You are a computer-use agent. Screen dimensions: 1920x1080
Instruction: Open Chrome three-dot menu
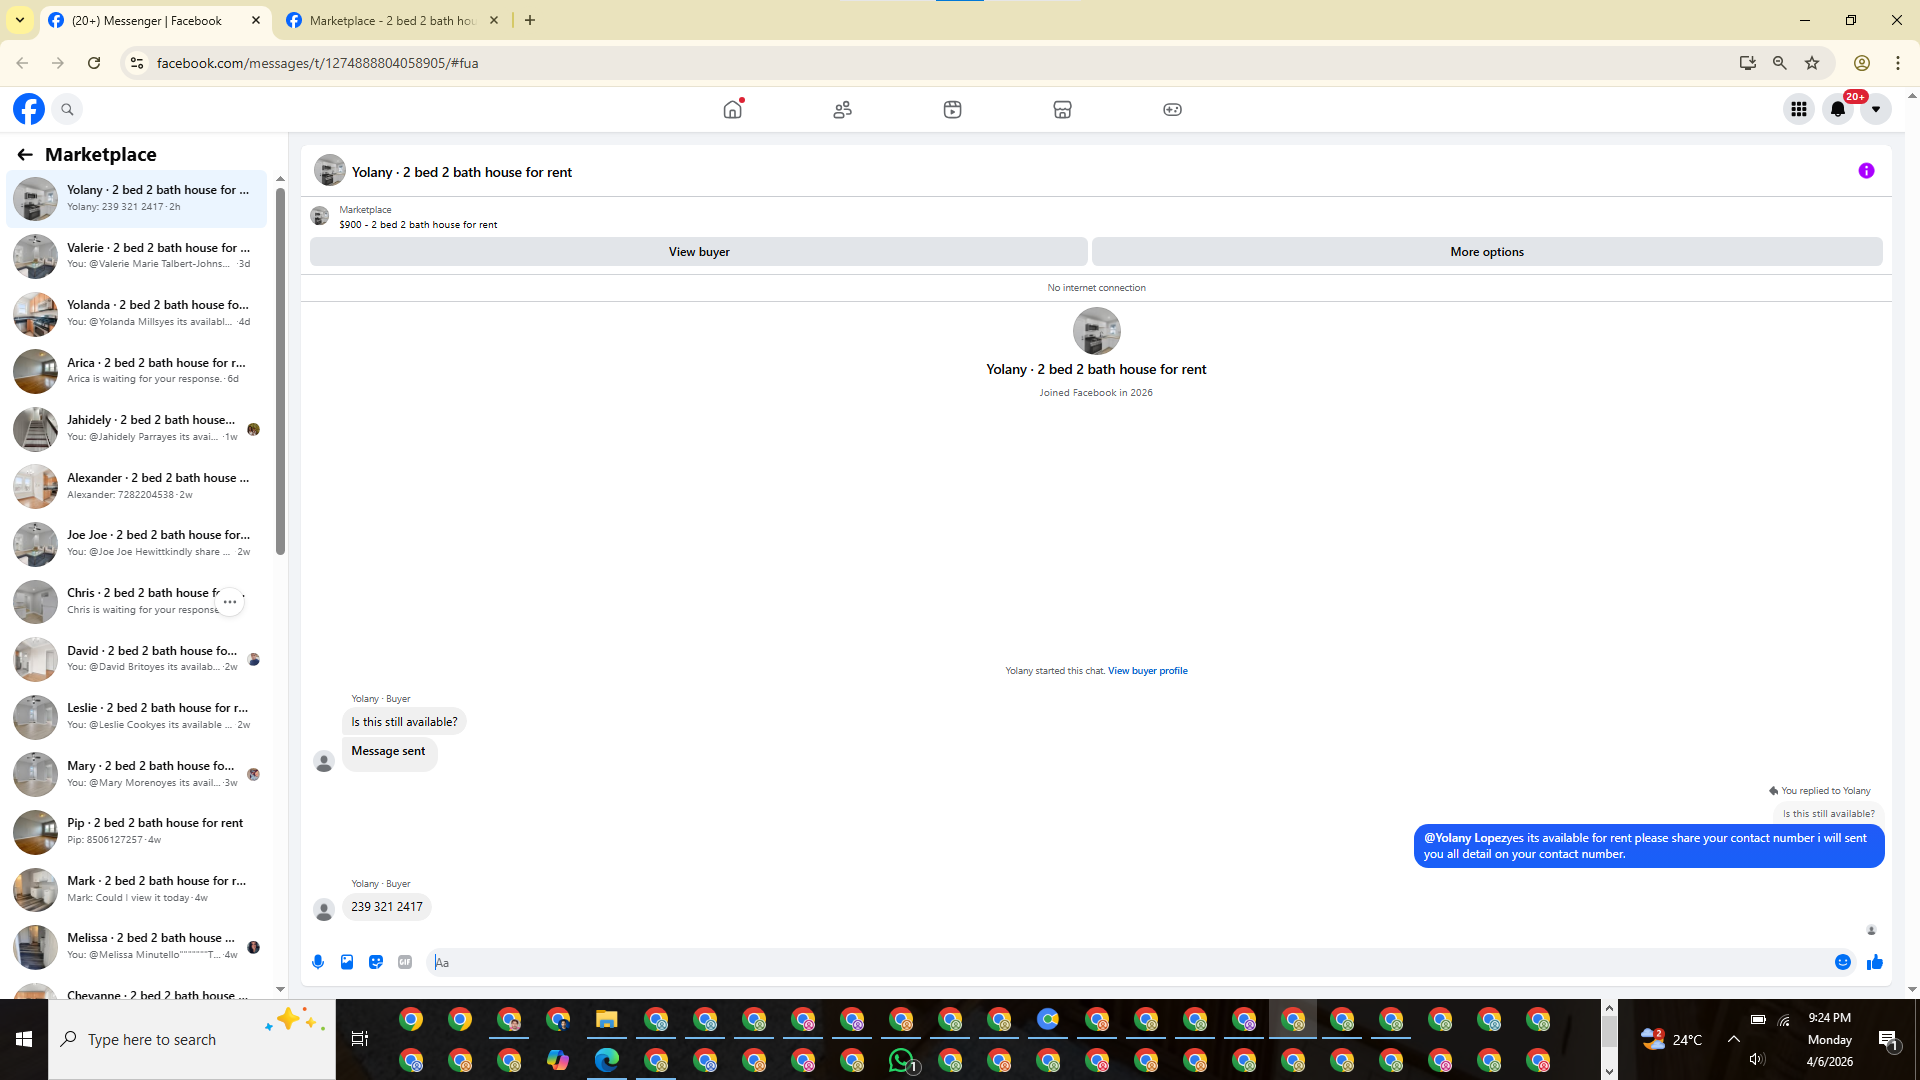coord(1898,63)
